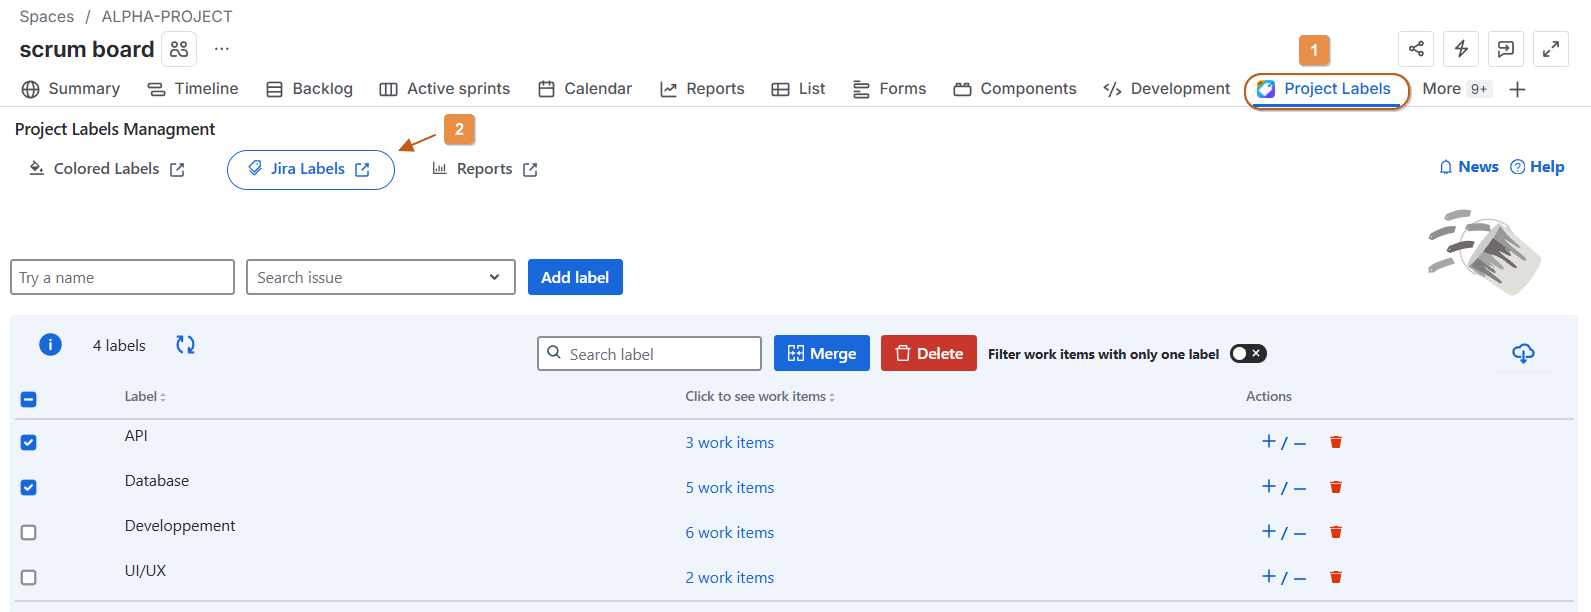
Task: Uncheck the API label checkbox
Action: [29, 442]
